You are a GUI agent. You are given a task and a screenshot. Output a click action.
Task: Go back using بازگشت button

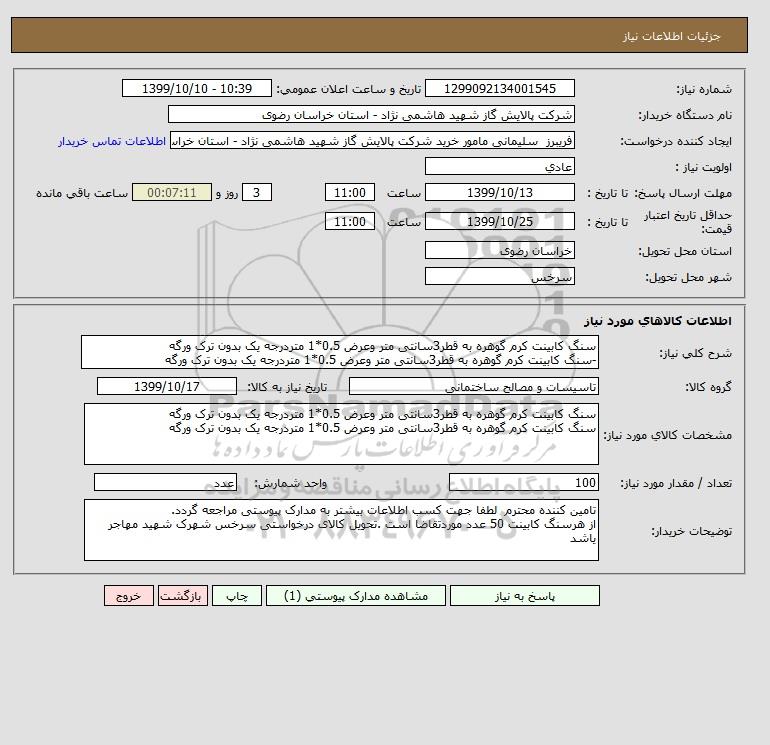(183, 595)
